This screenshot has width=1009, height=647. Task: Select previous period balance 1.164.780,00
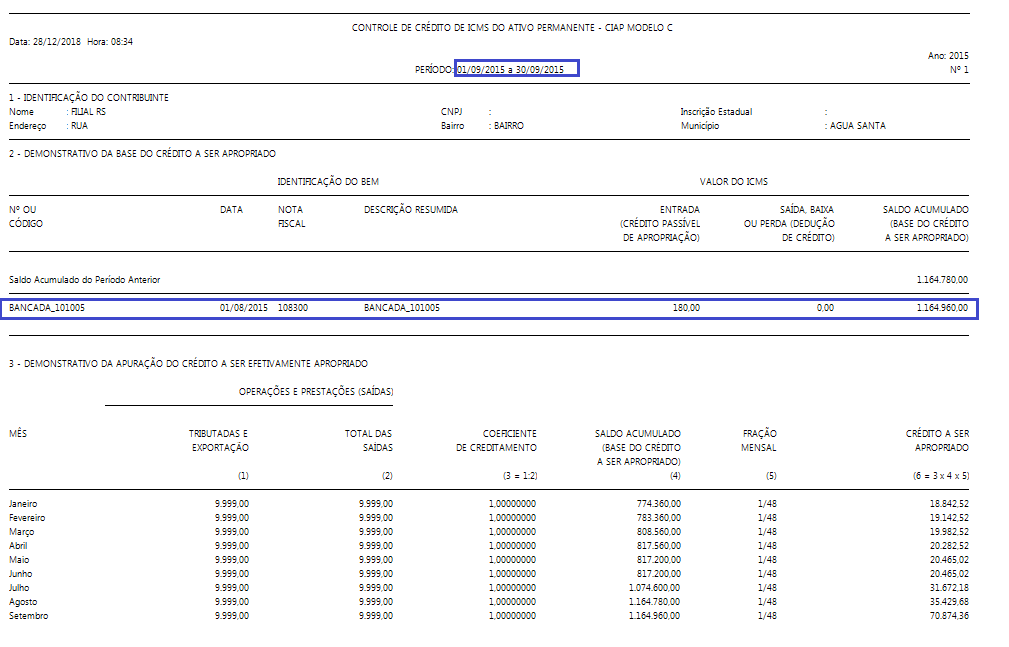pos(941,280)
